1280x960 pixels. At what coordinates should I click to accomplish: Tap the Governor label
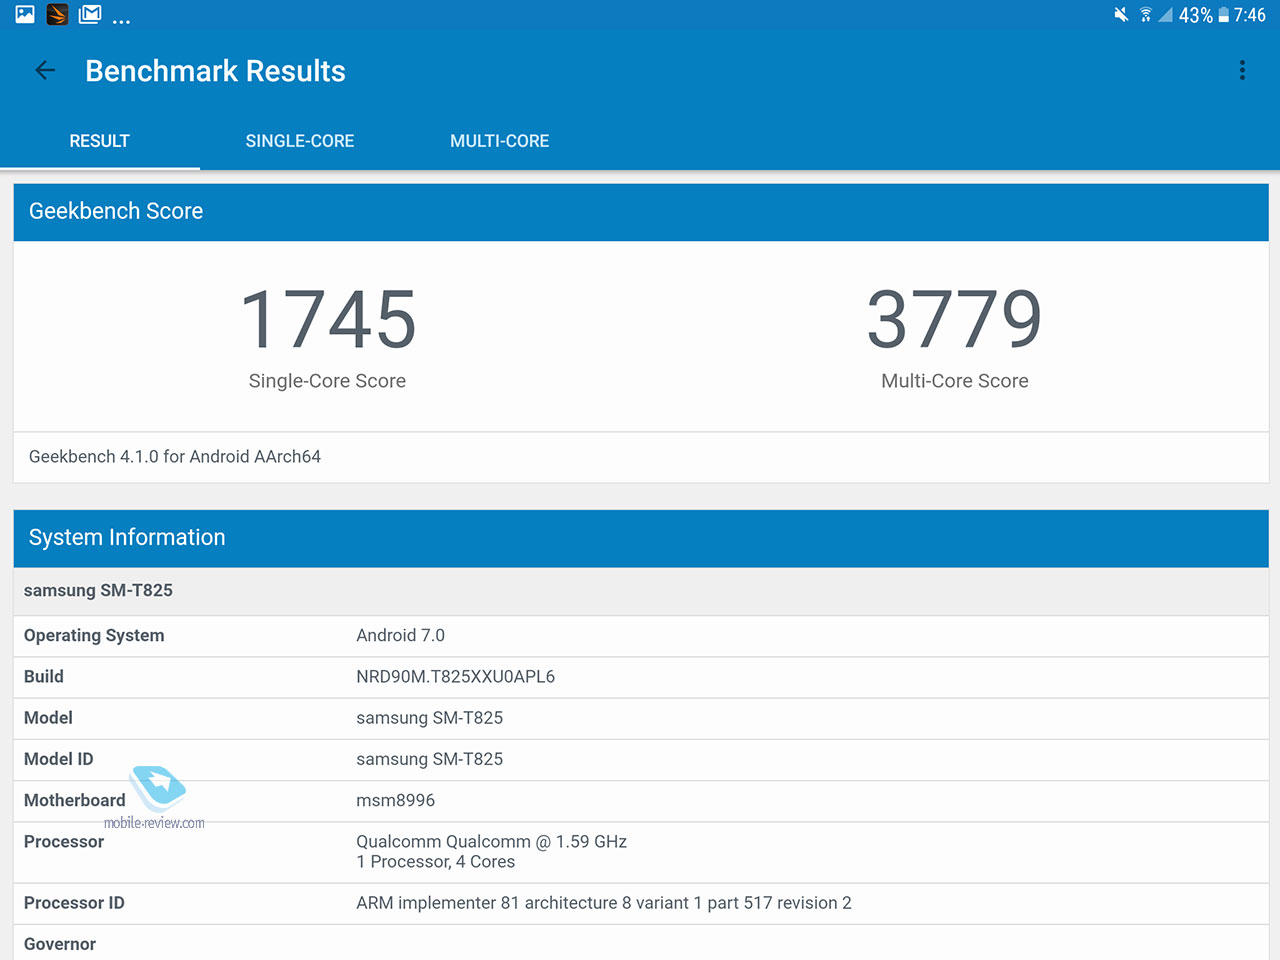(60, 944)
